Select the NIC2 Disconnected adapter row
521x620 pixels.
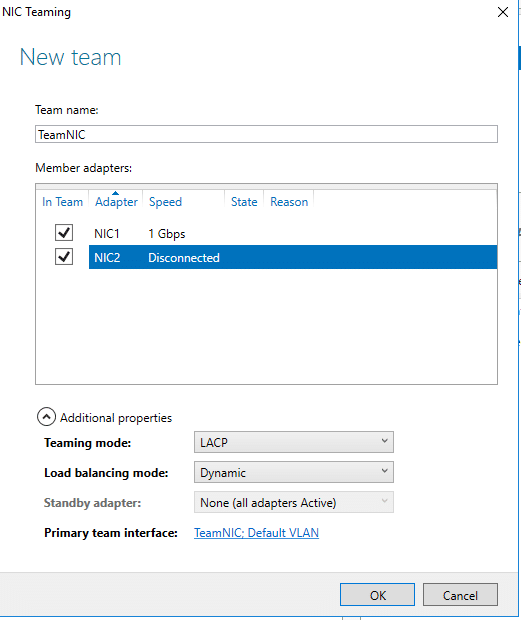pos(293,257)
